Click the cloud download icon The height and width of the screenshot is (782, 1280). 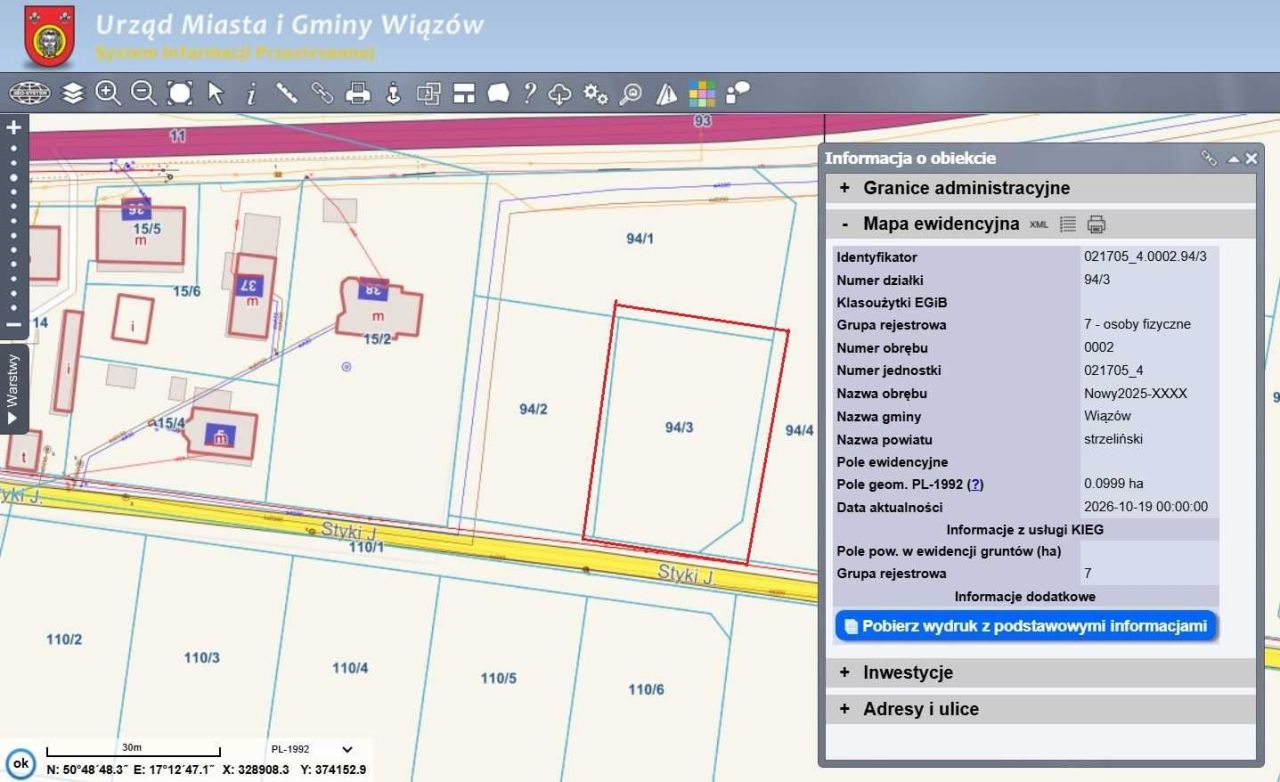tap(560, 93)
